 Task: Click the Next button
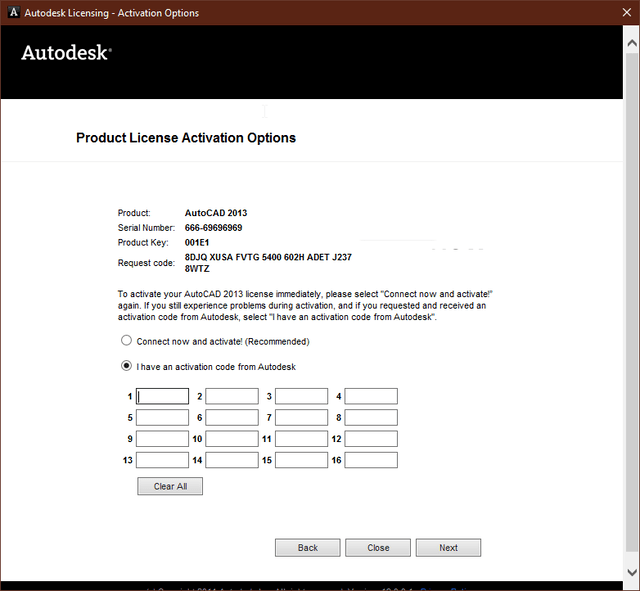[449, 548]
